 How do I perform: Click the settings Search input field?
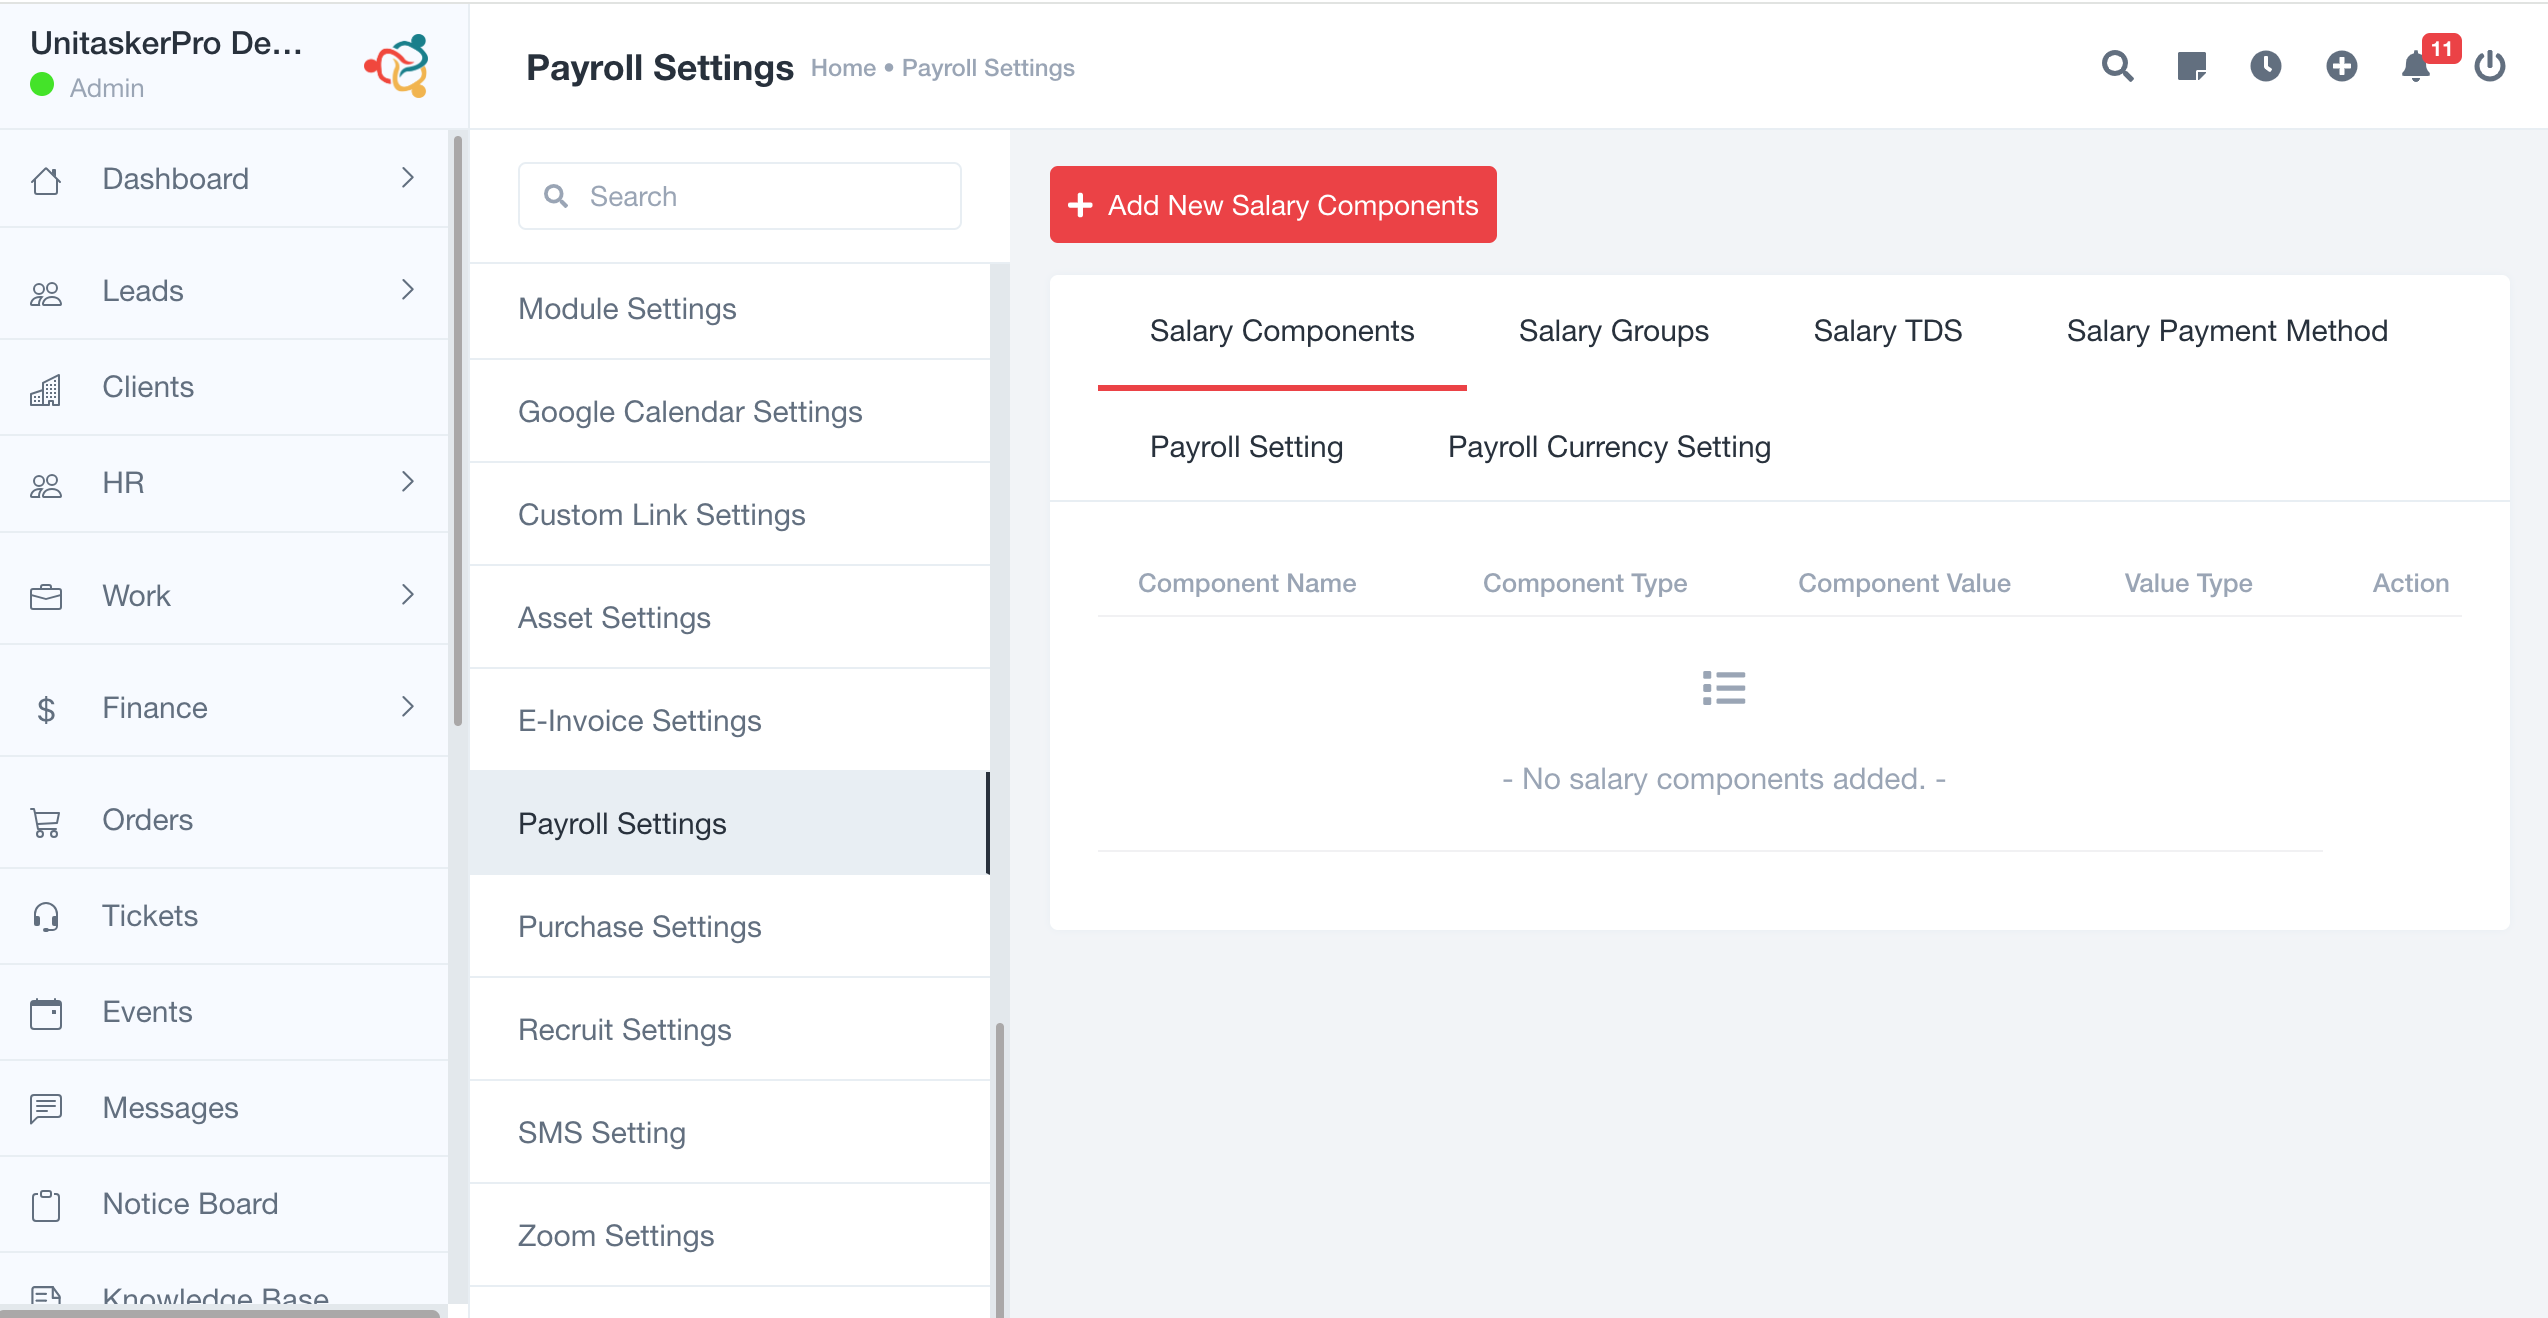click(x=739, y=196)
